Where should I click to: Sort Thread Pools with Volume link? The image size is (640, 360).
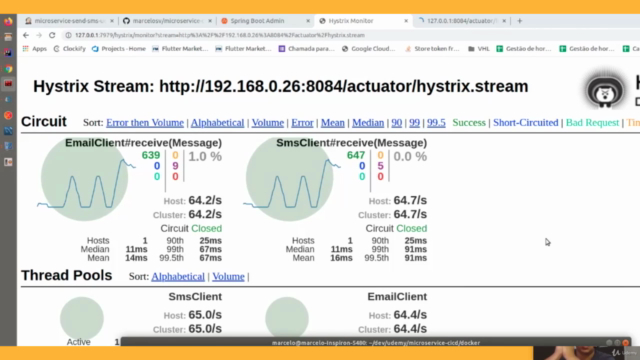point(228,276)
